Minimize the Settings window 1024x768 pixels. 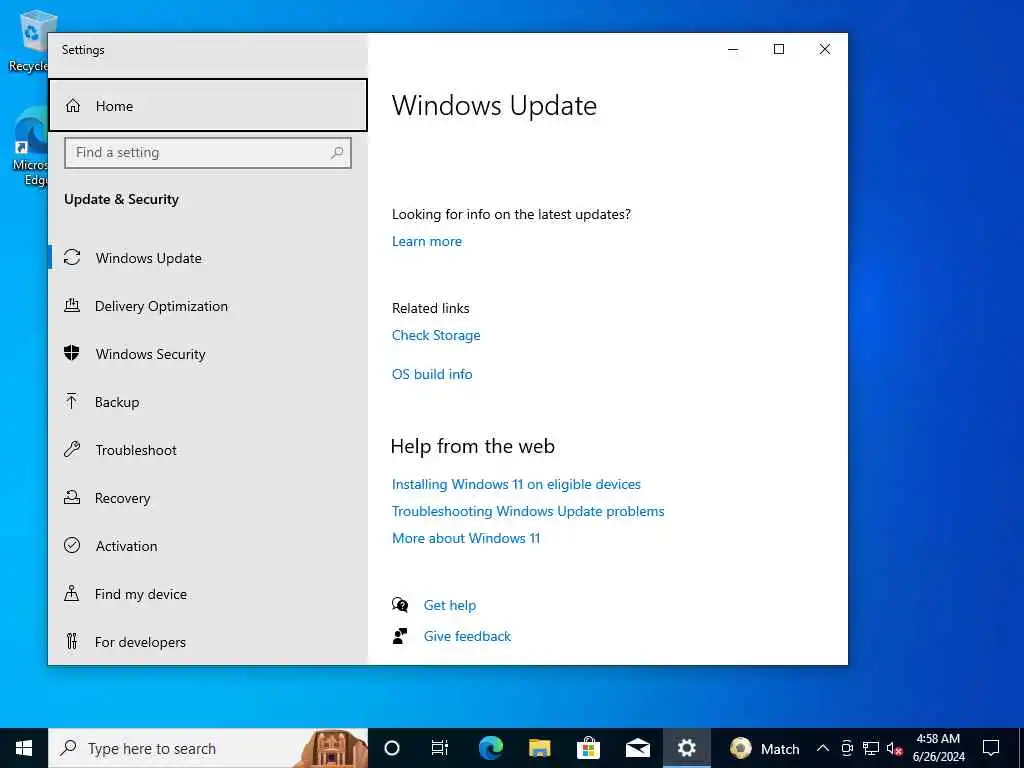(733, 49)
